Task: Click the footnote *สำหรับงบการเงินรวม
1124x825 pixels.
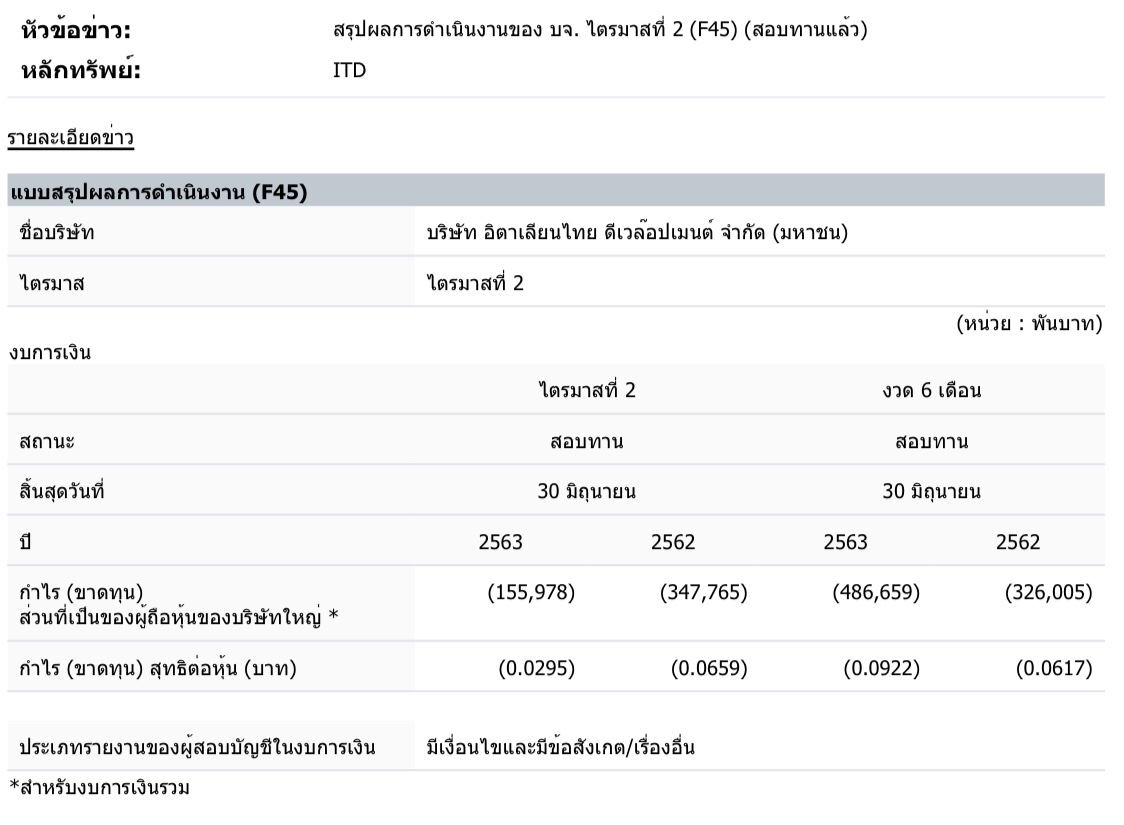Action: point(99,788)
